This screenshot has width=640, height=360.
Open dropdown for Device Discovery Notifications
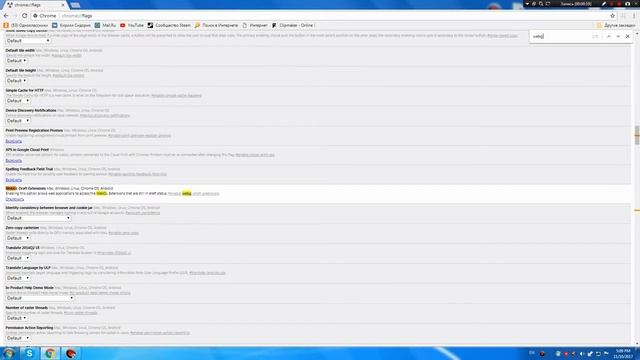(x=18, y=121)
